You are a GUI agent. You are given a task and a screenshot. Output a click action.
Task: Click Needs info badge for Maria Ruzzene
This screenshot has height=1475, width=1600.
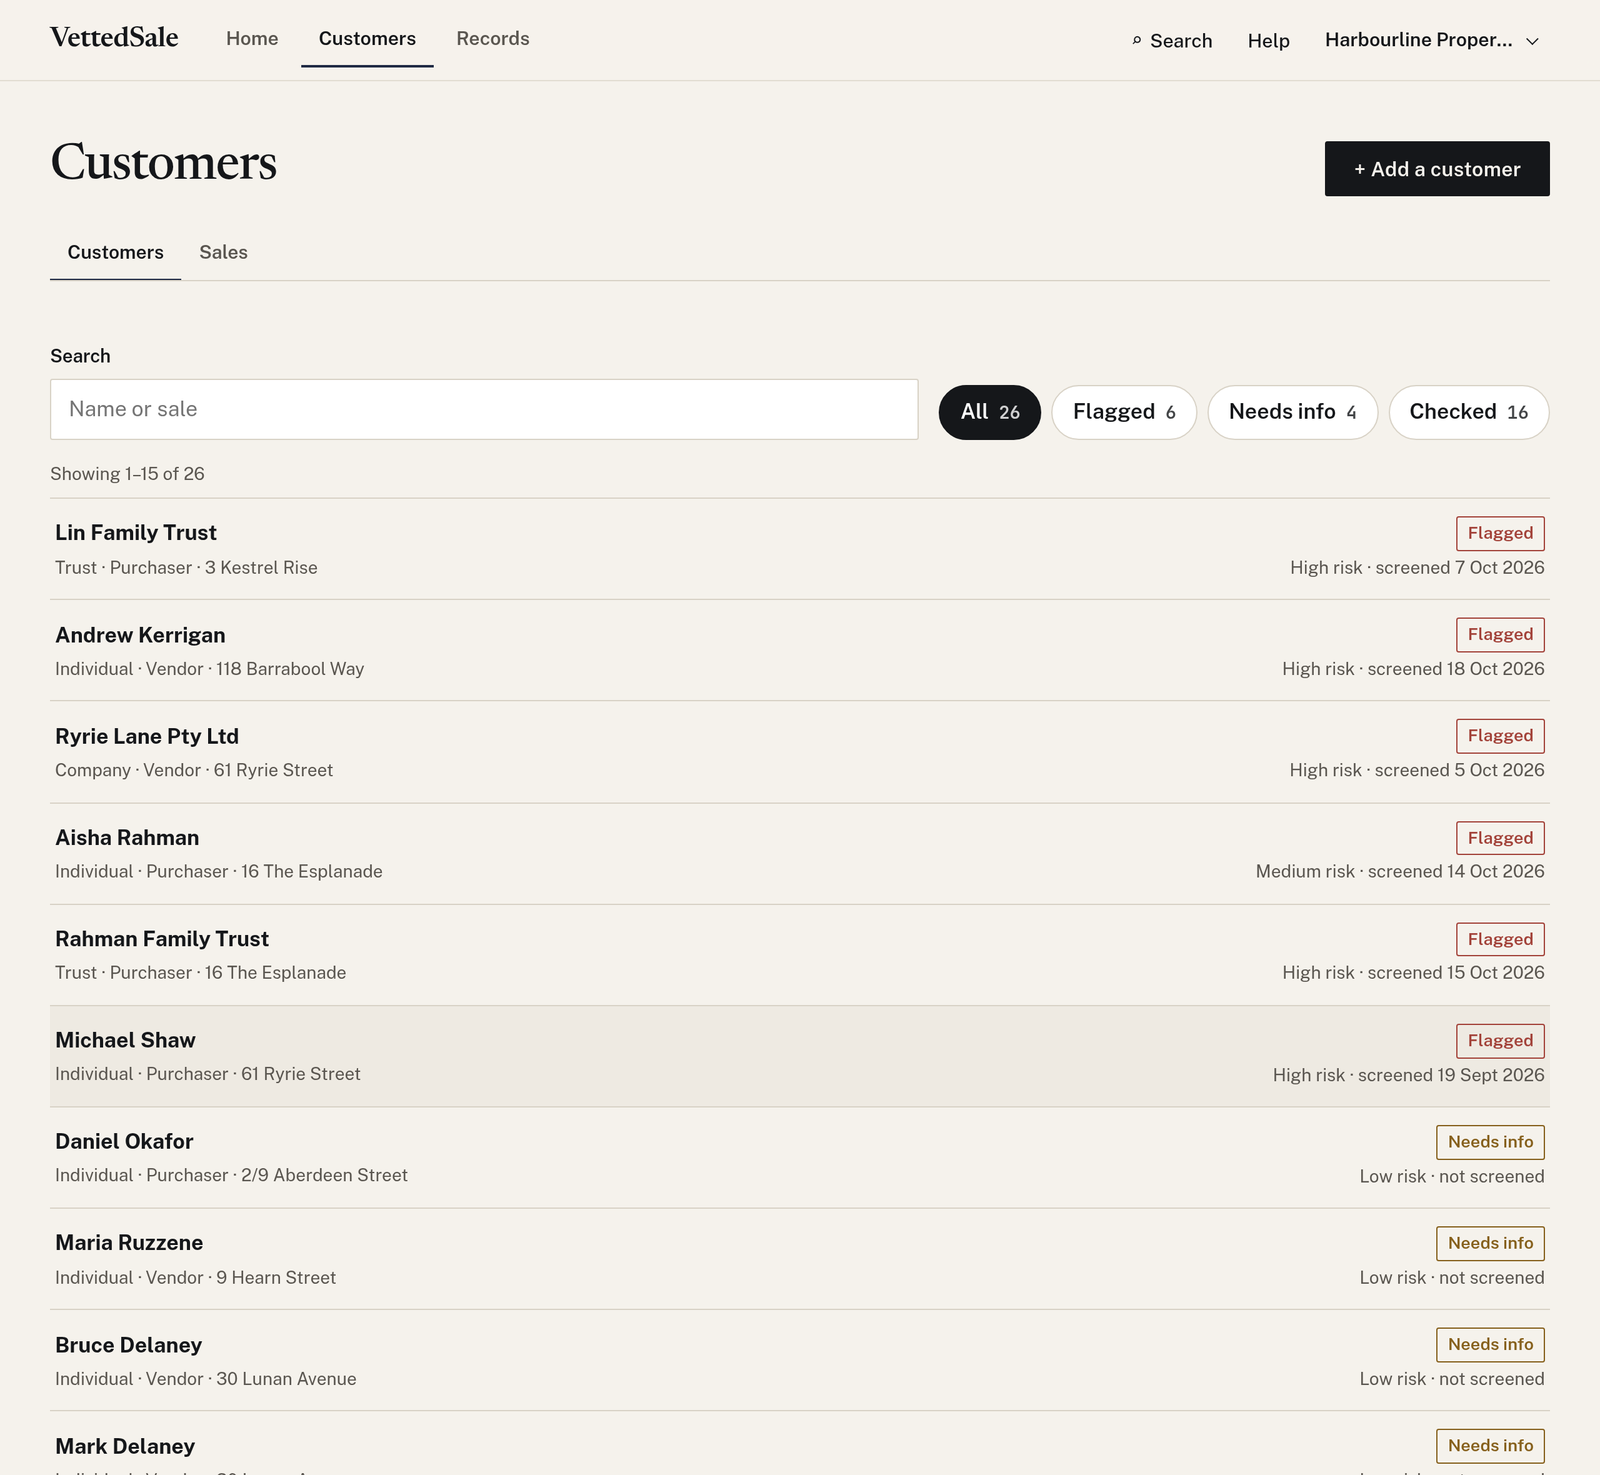[x=1490, y=1243]
